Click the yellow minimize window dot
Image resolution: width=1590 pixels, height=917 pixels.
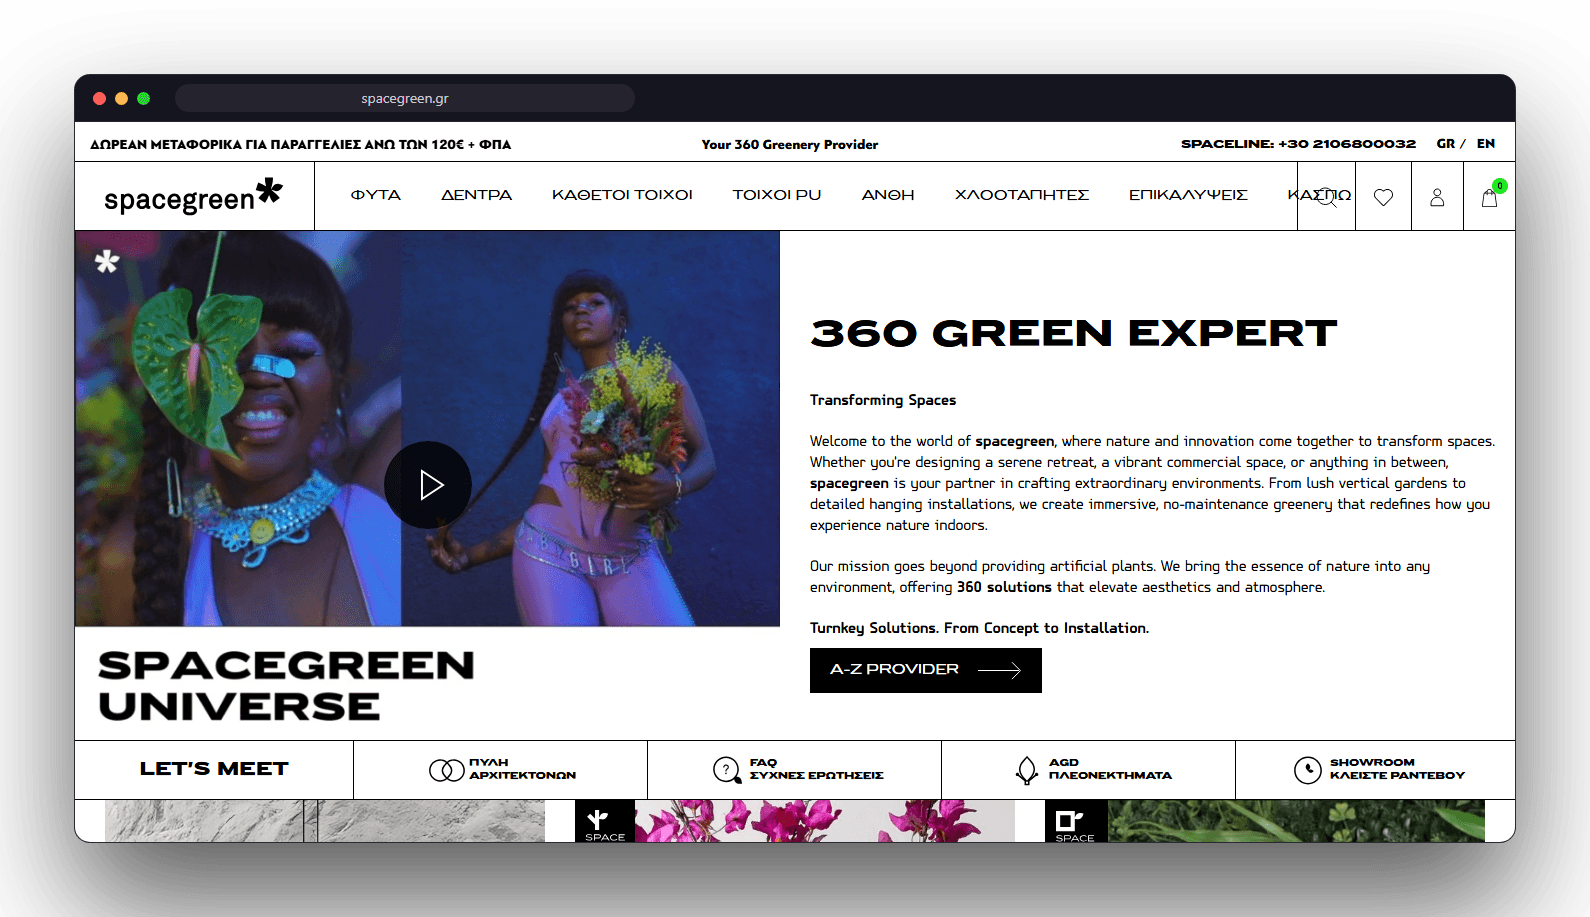point(121,98)
